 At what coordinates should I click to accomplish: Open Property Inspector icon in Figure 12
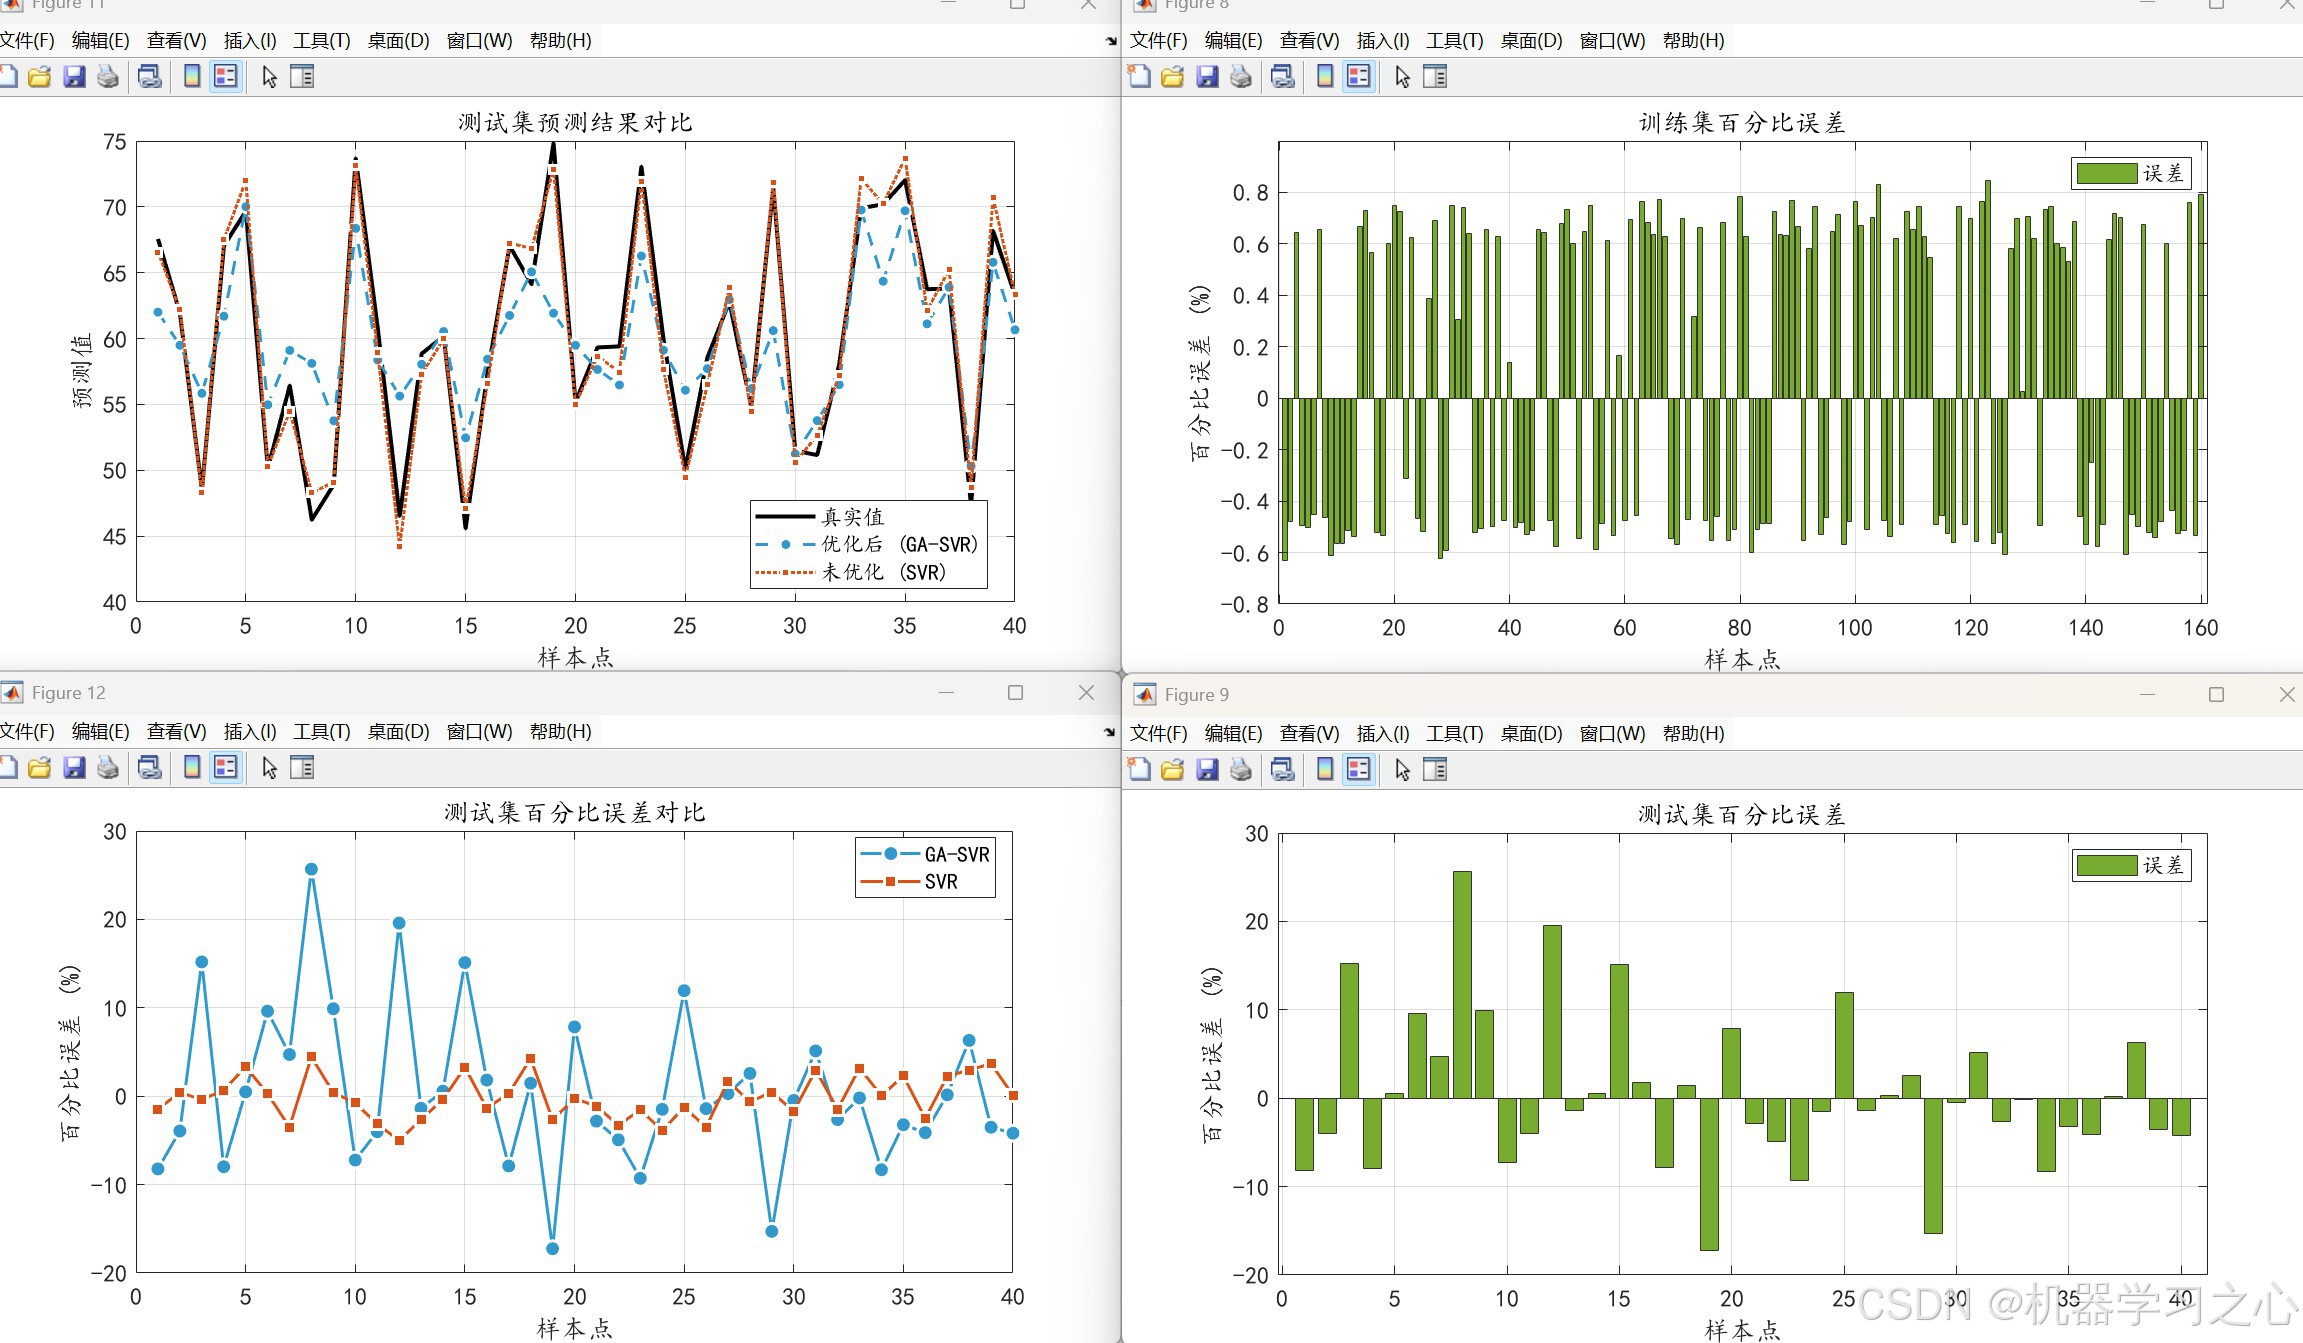[302, 767]
